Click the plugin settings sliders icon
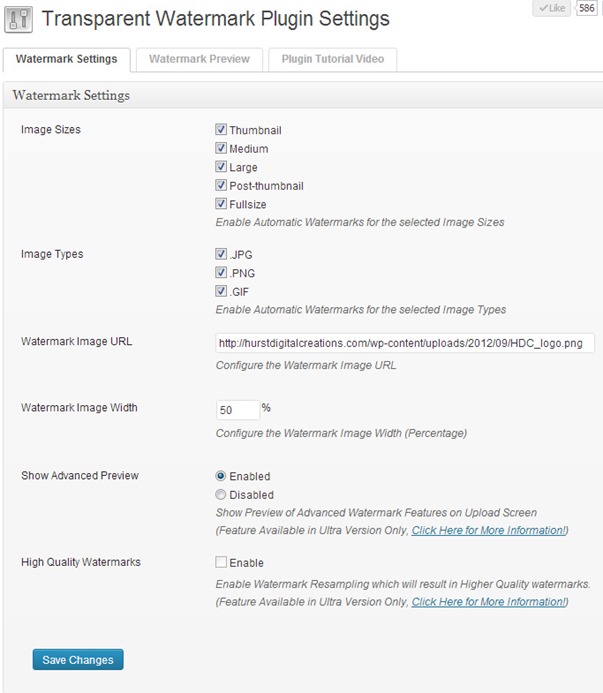 (x=18, y=19)
